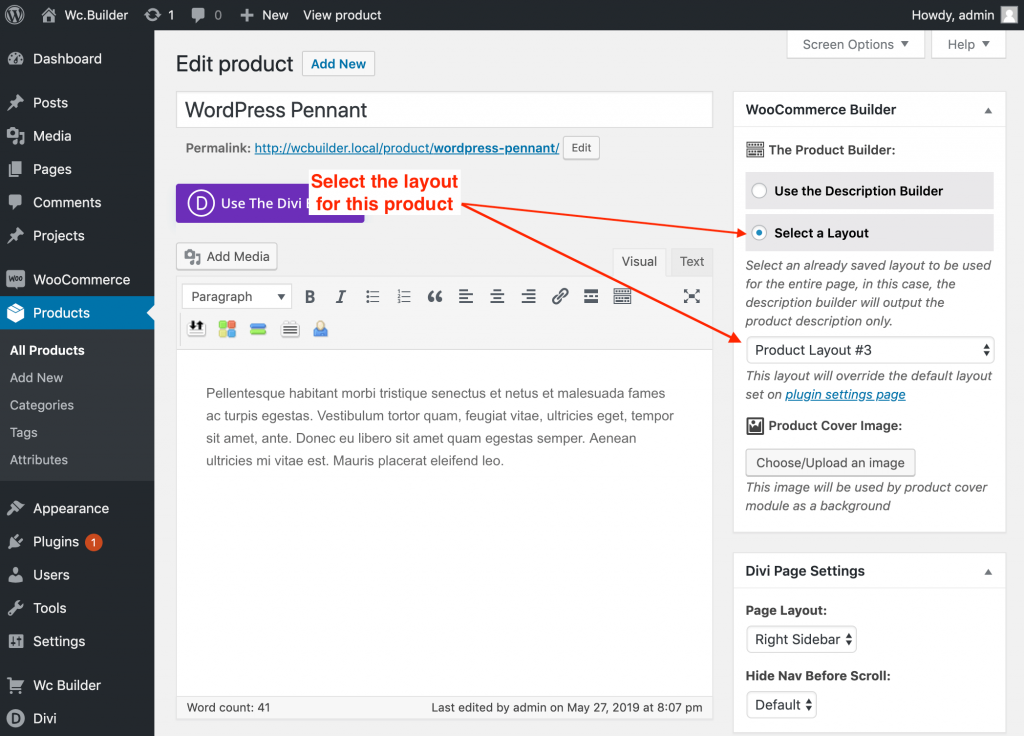
Task: Click the Insert/edit link icon
Action: [560, 296]
